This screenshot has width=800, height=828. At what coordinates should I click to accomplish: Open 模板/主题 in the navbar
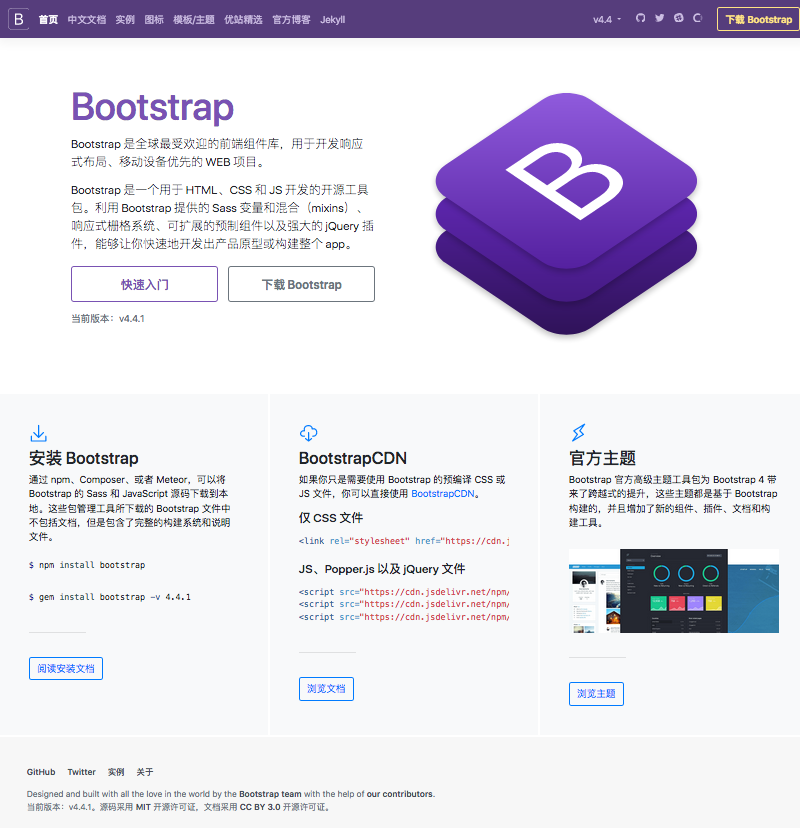point(194,20)
